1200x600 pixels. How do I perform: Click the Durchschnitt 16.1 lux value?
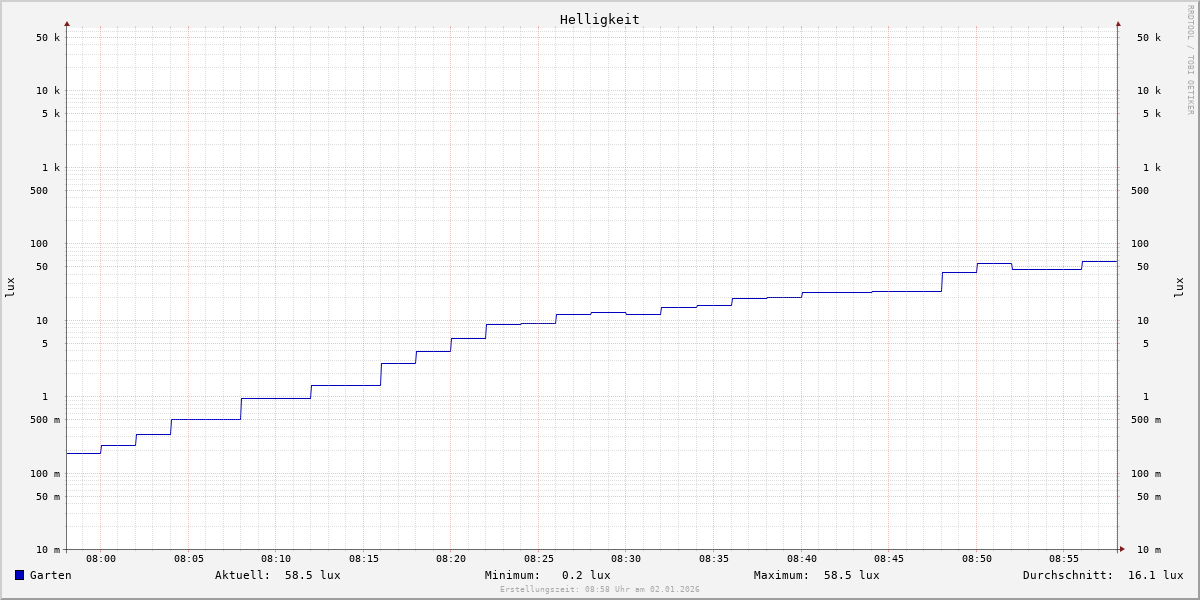pyautogui.click(x=1155, y=575)
